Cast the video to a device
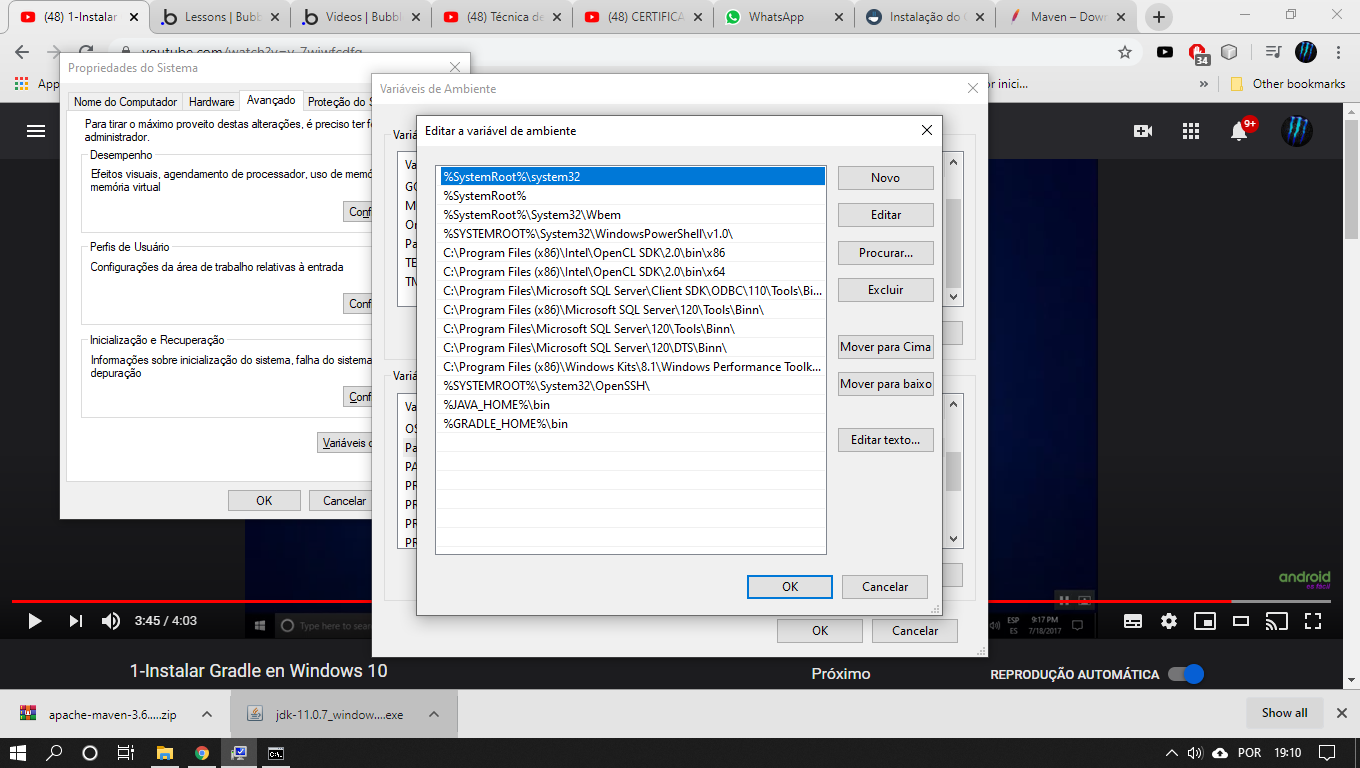Viewport: 1360px width, 768px height. (1277, 621)
